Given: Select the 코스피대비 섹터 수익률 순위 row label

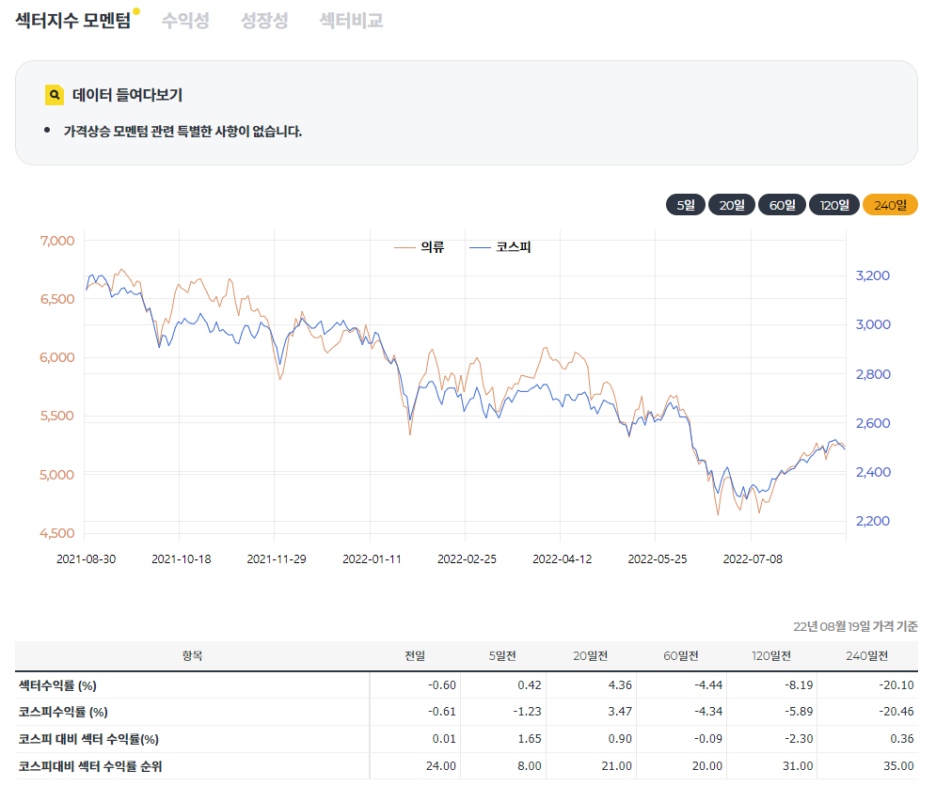Looking at the screenshot, I should click(x=90, y=766).
